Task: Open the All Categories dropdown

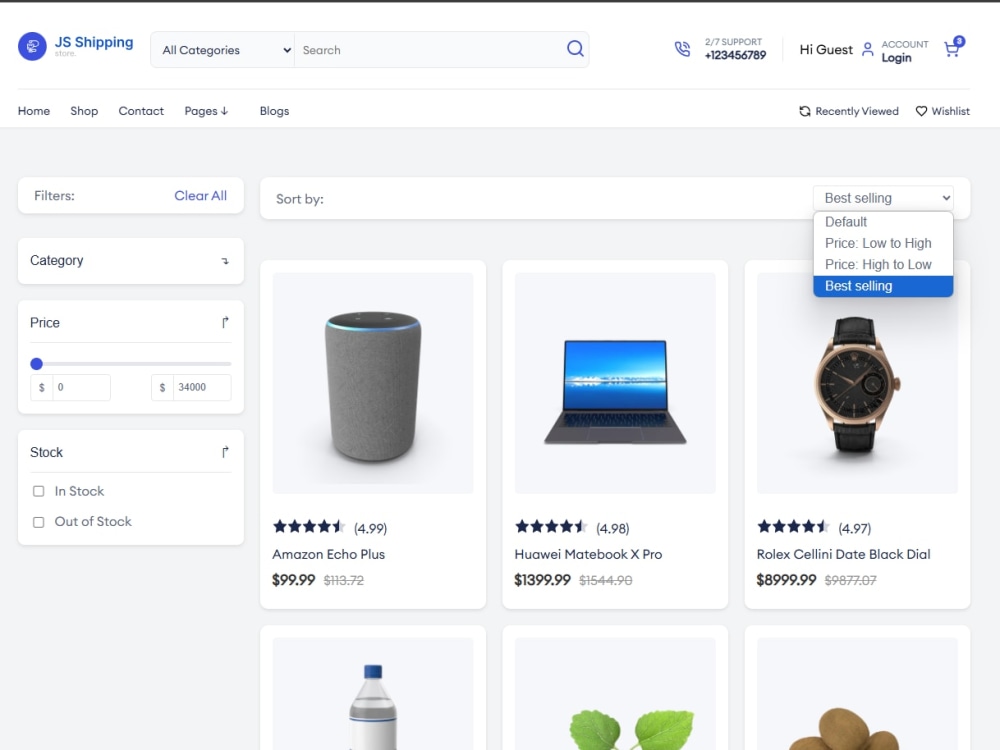Action: coord(223,50)
